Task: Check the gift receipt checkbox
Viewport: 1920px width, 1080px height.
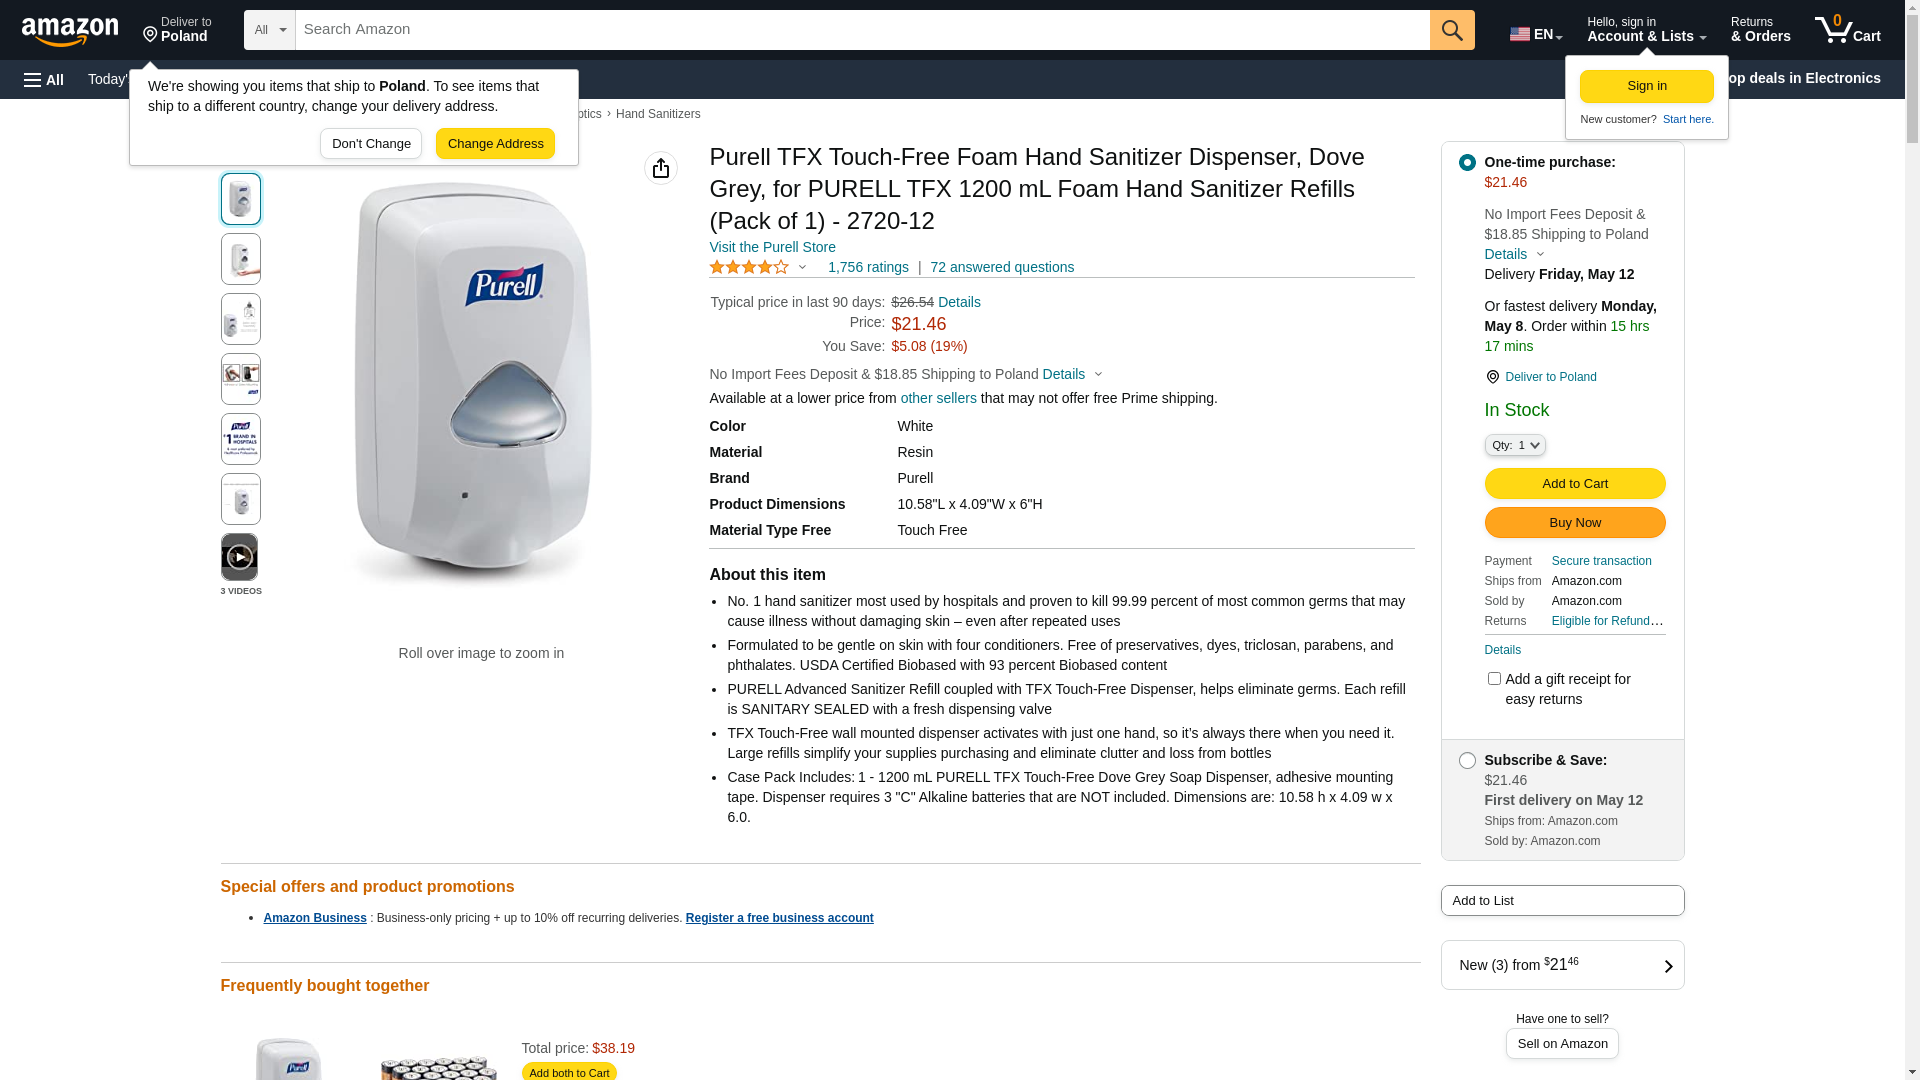Action: click(1494, 679)
